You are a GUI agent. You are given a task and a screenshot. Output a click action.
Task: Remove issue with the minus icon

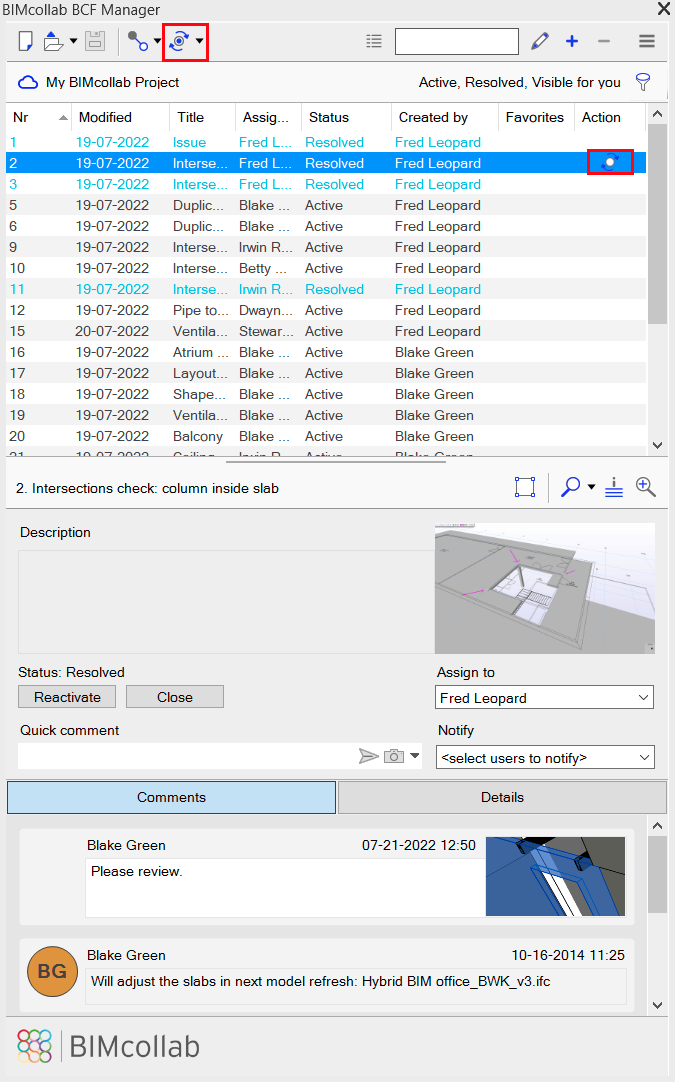click(x=604, y=41)
